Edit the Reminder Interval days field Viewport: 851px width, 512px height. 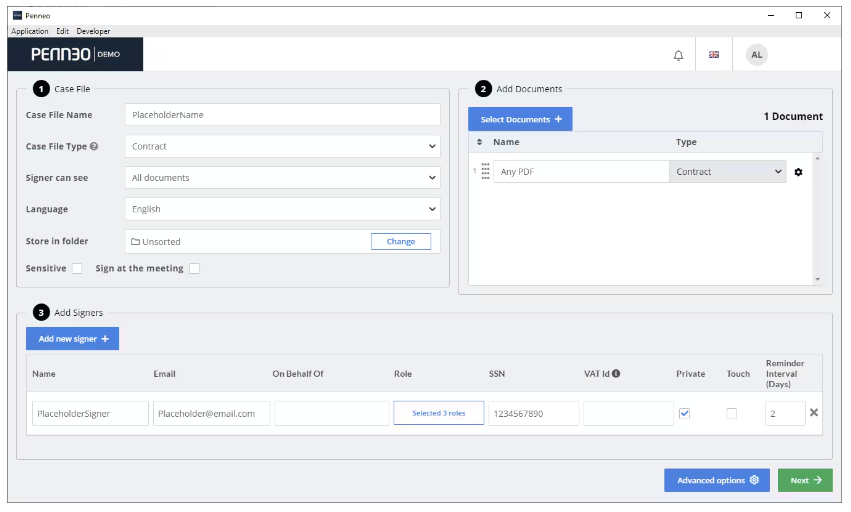tap(785, 414)
